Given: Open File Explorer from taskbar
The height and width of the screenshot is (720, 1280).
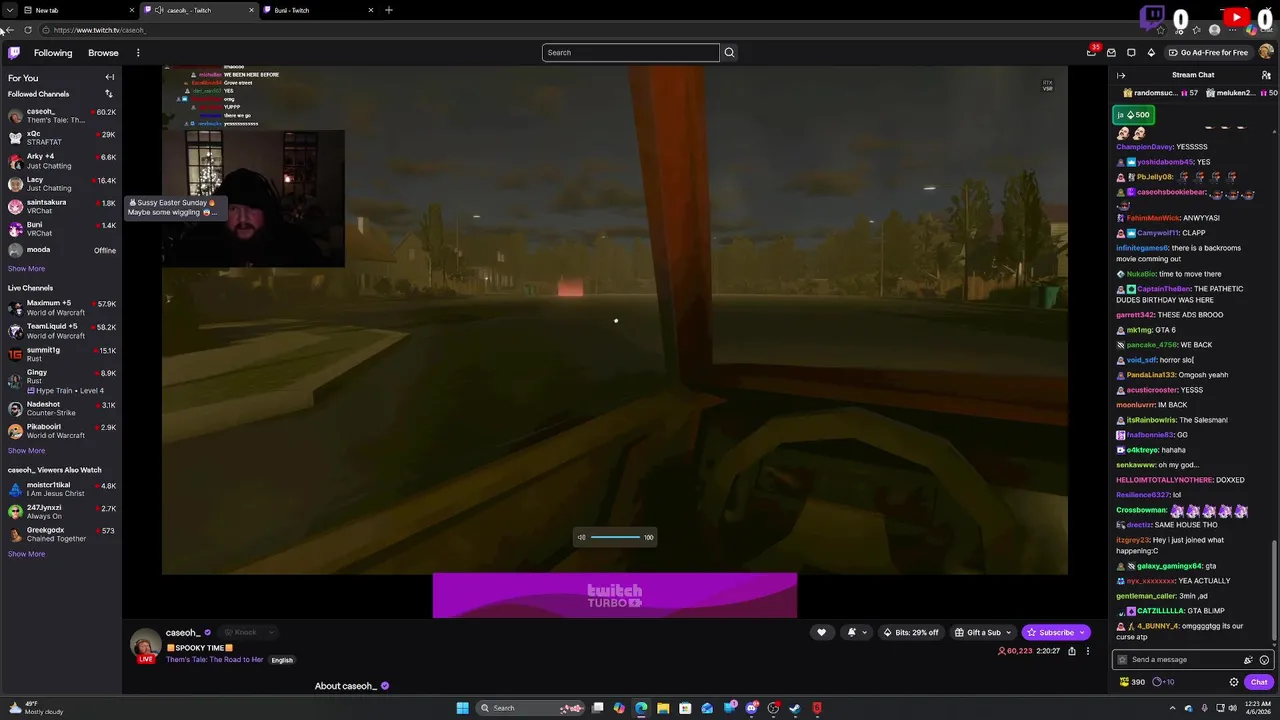Looking at the screenshot, I should pos(663,708).
